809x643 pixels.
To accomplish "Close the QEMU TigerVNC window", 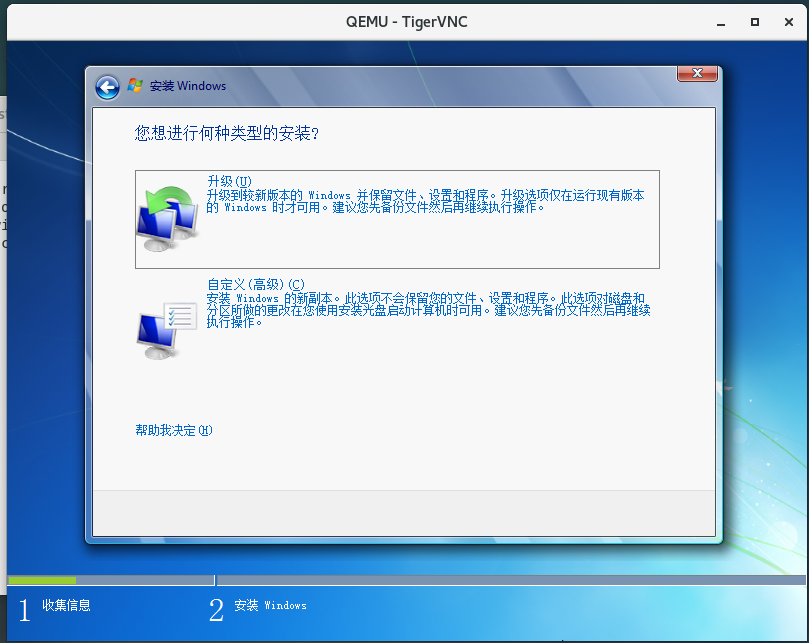I will (x=789, y=22).
